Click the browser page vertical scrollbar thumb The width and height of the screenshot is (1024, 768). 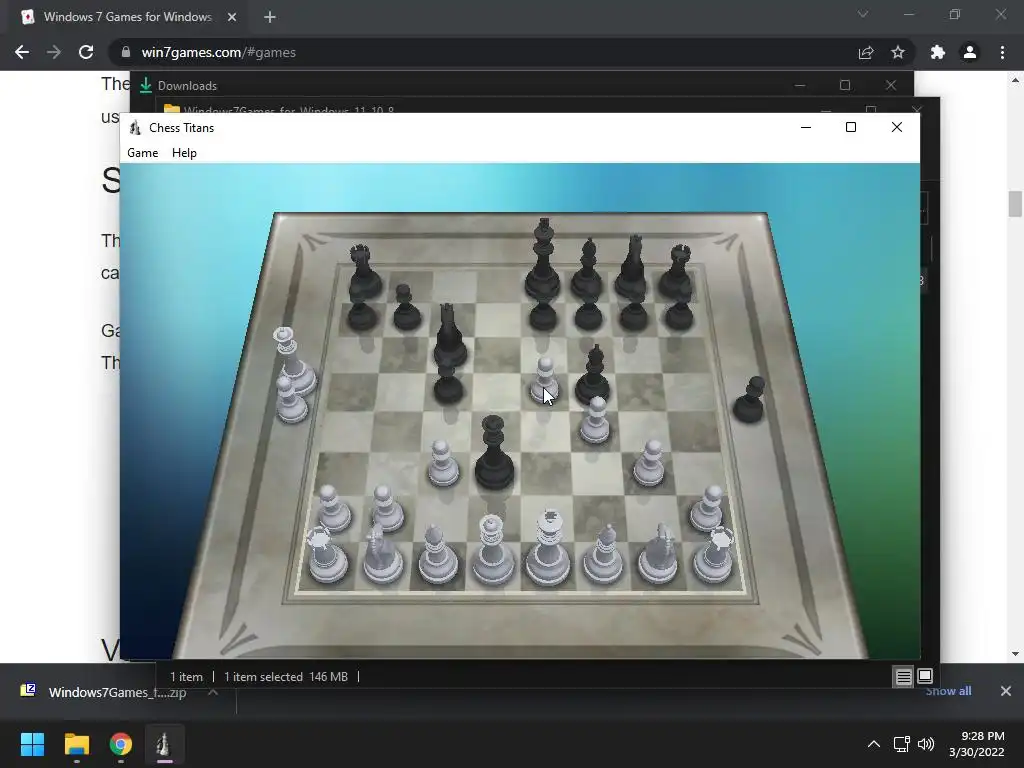click(x=1015, y=204)
